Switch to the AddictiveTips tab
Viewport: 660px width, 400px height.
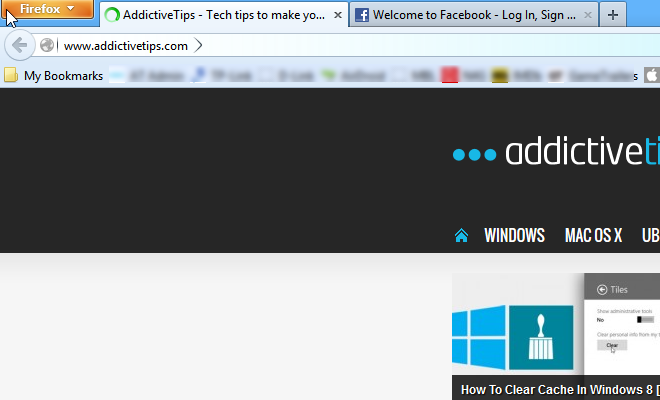point(224,15)
